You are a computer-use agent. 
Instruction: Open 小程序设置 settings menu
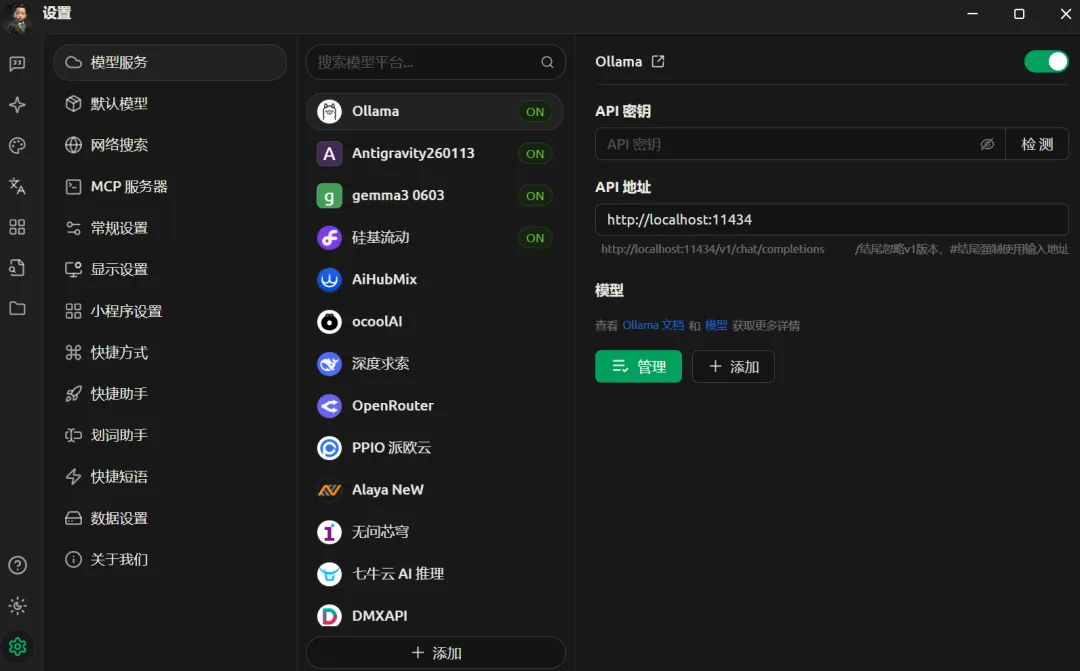(170, 311)
